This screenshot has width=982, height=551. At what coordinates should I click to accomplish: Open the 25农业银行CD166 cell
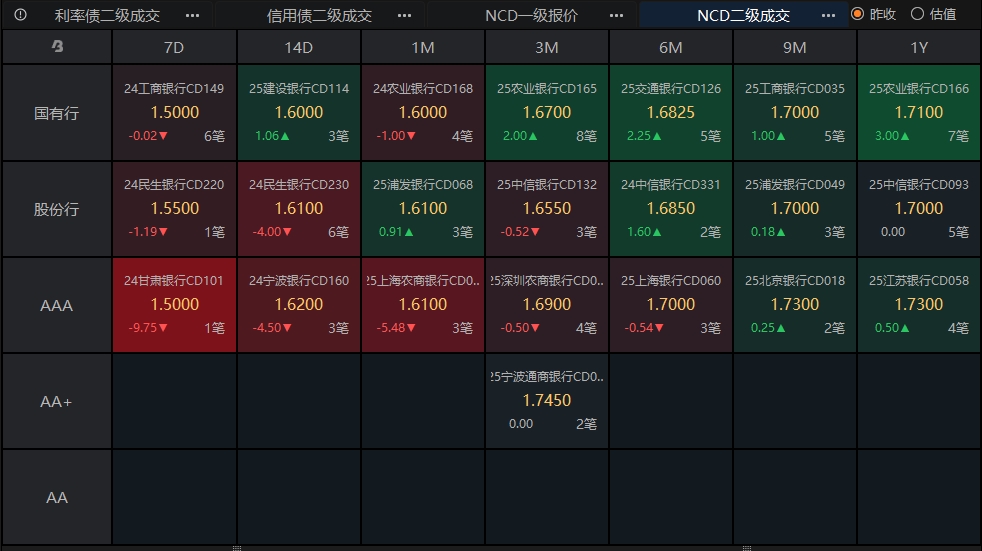point(919,113)
